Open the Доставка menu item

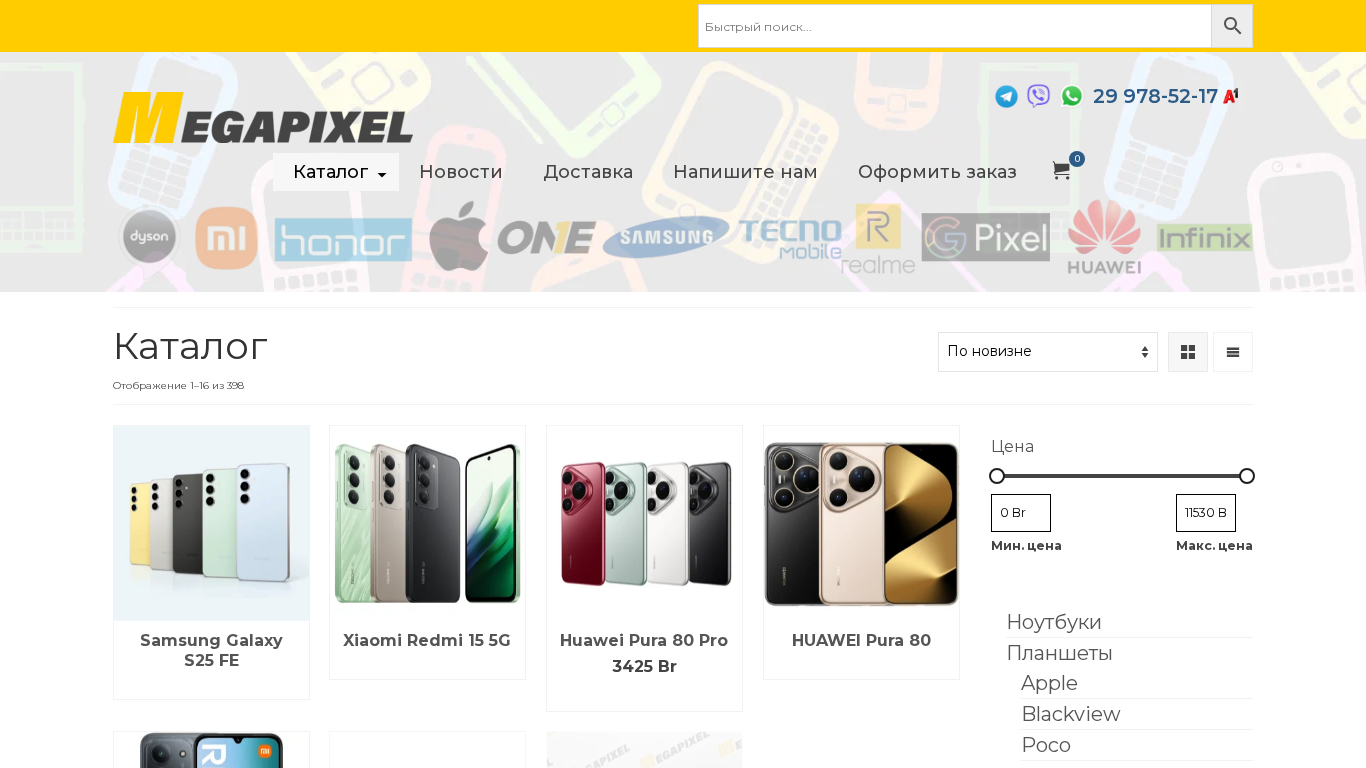[588, 172]
